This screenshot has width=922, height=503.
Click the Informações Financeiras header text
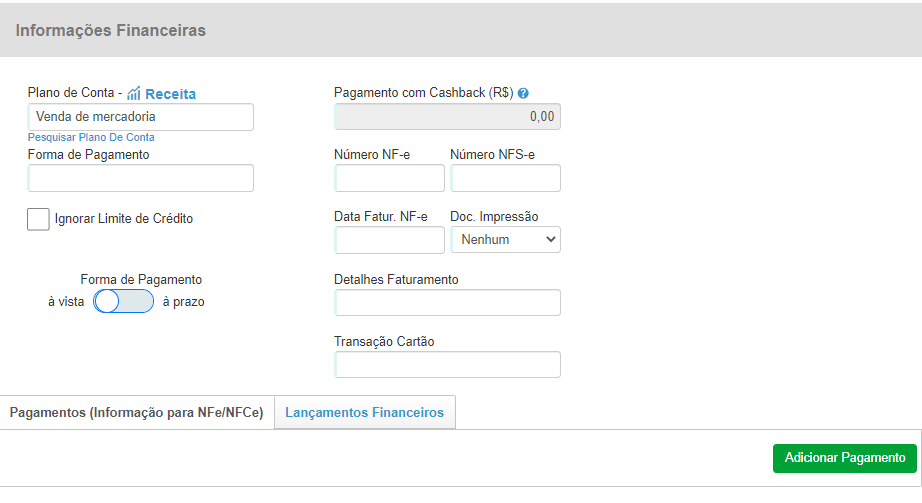pos(111,31)
